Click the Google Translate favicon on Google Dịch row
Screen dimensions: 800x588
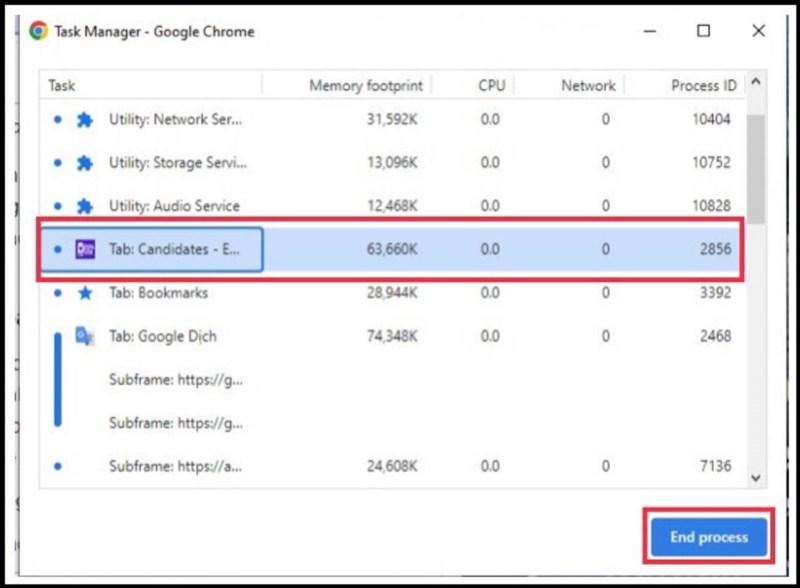pyautogui.click(x=84, y=337)
